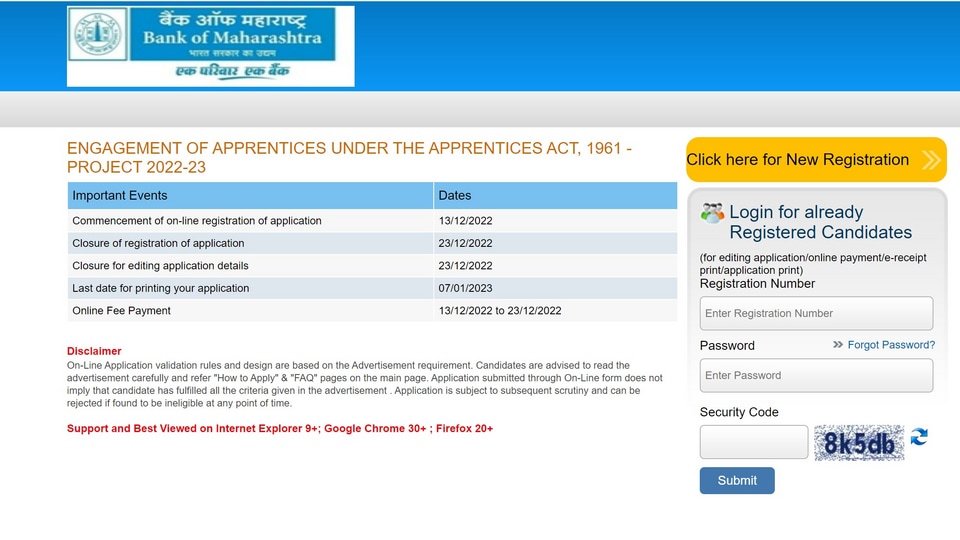Image resolution: width=960 pixels, height=540 pixels.
Task: Click the registered candidates people icon
Action: [712, 213]
